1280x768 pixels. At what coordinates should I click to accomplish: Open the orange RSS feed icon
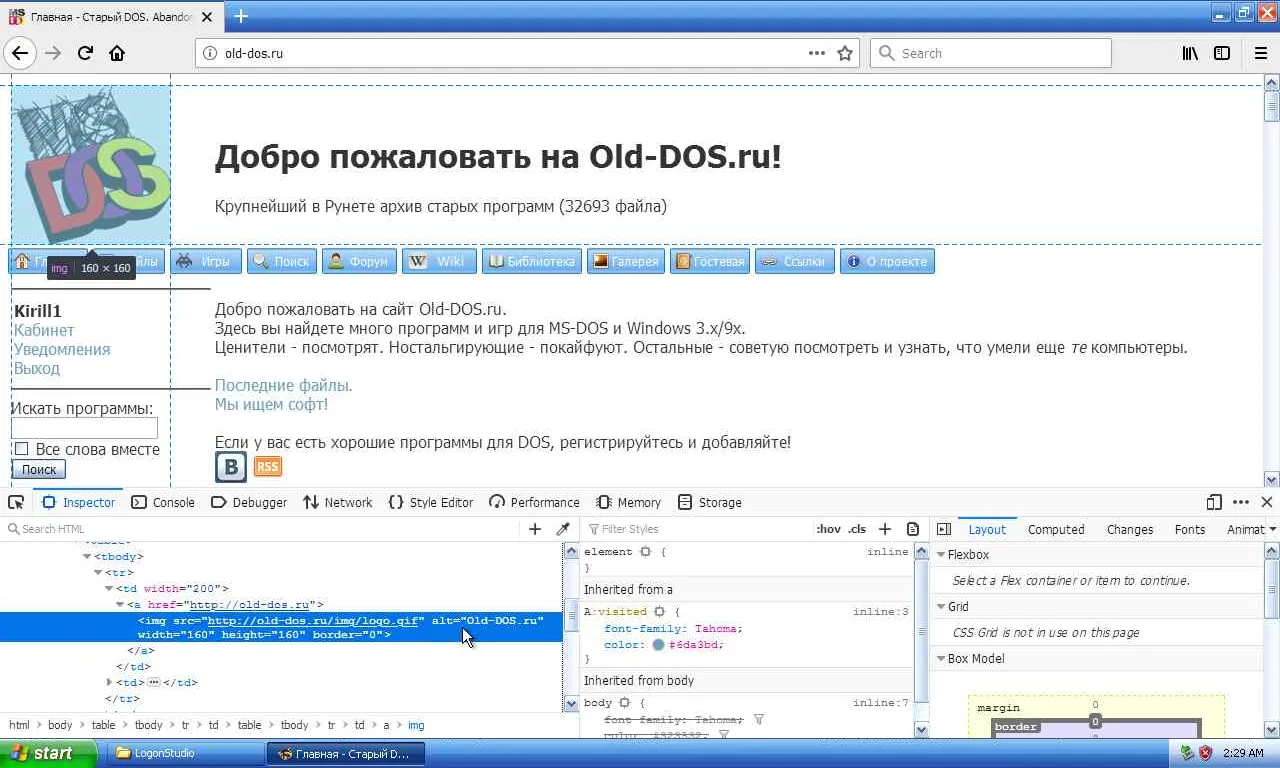[268, 467]
